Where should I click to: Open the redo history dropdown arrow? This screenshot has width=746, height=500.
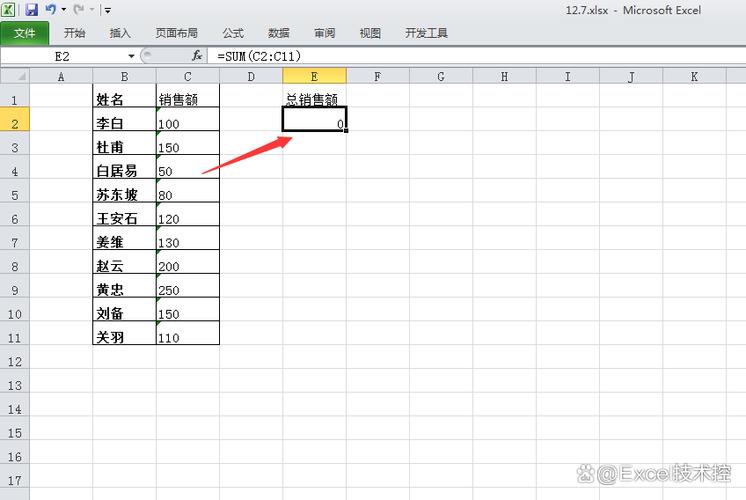[x=92, y=10]
